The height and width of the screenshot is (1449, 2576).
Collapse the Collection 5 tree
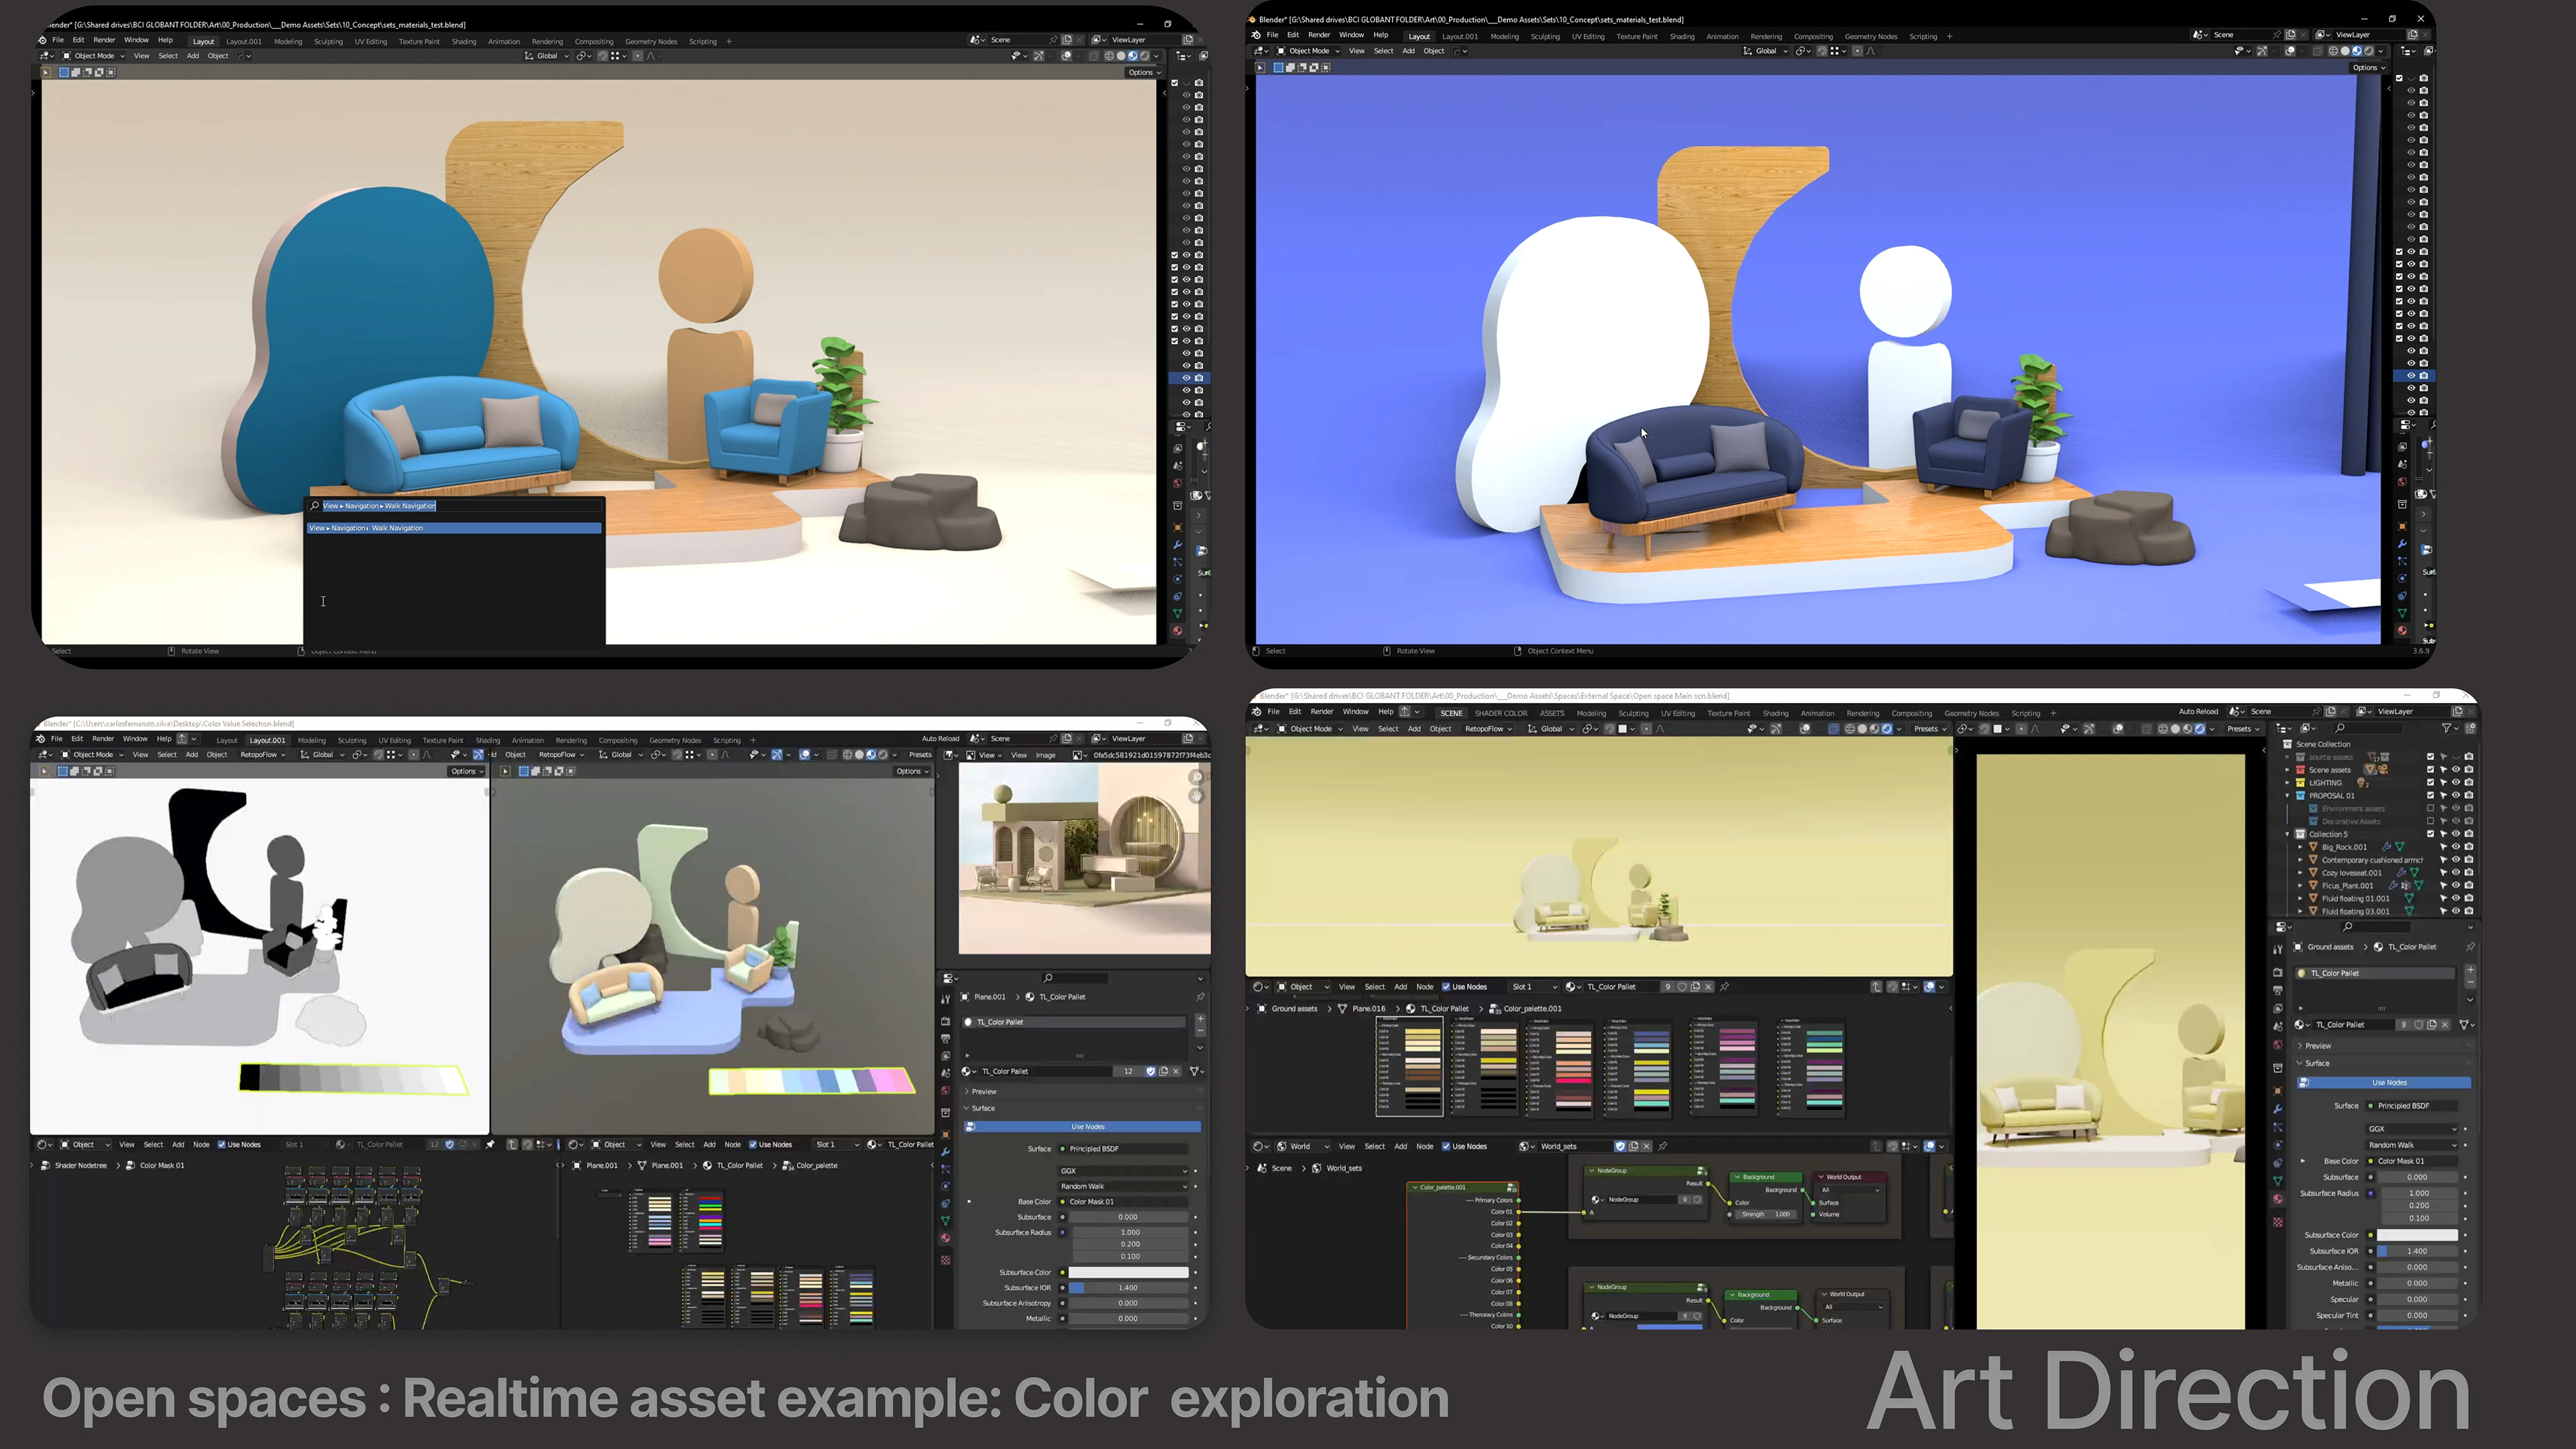2287,834
